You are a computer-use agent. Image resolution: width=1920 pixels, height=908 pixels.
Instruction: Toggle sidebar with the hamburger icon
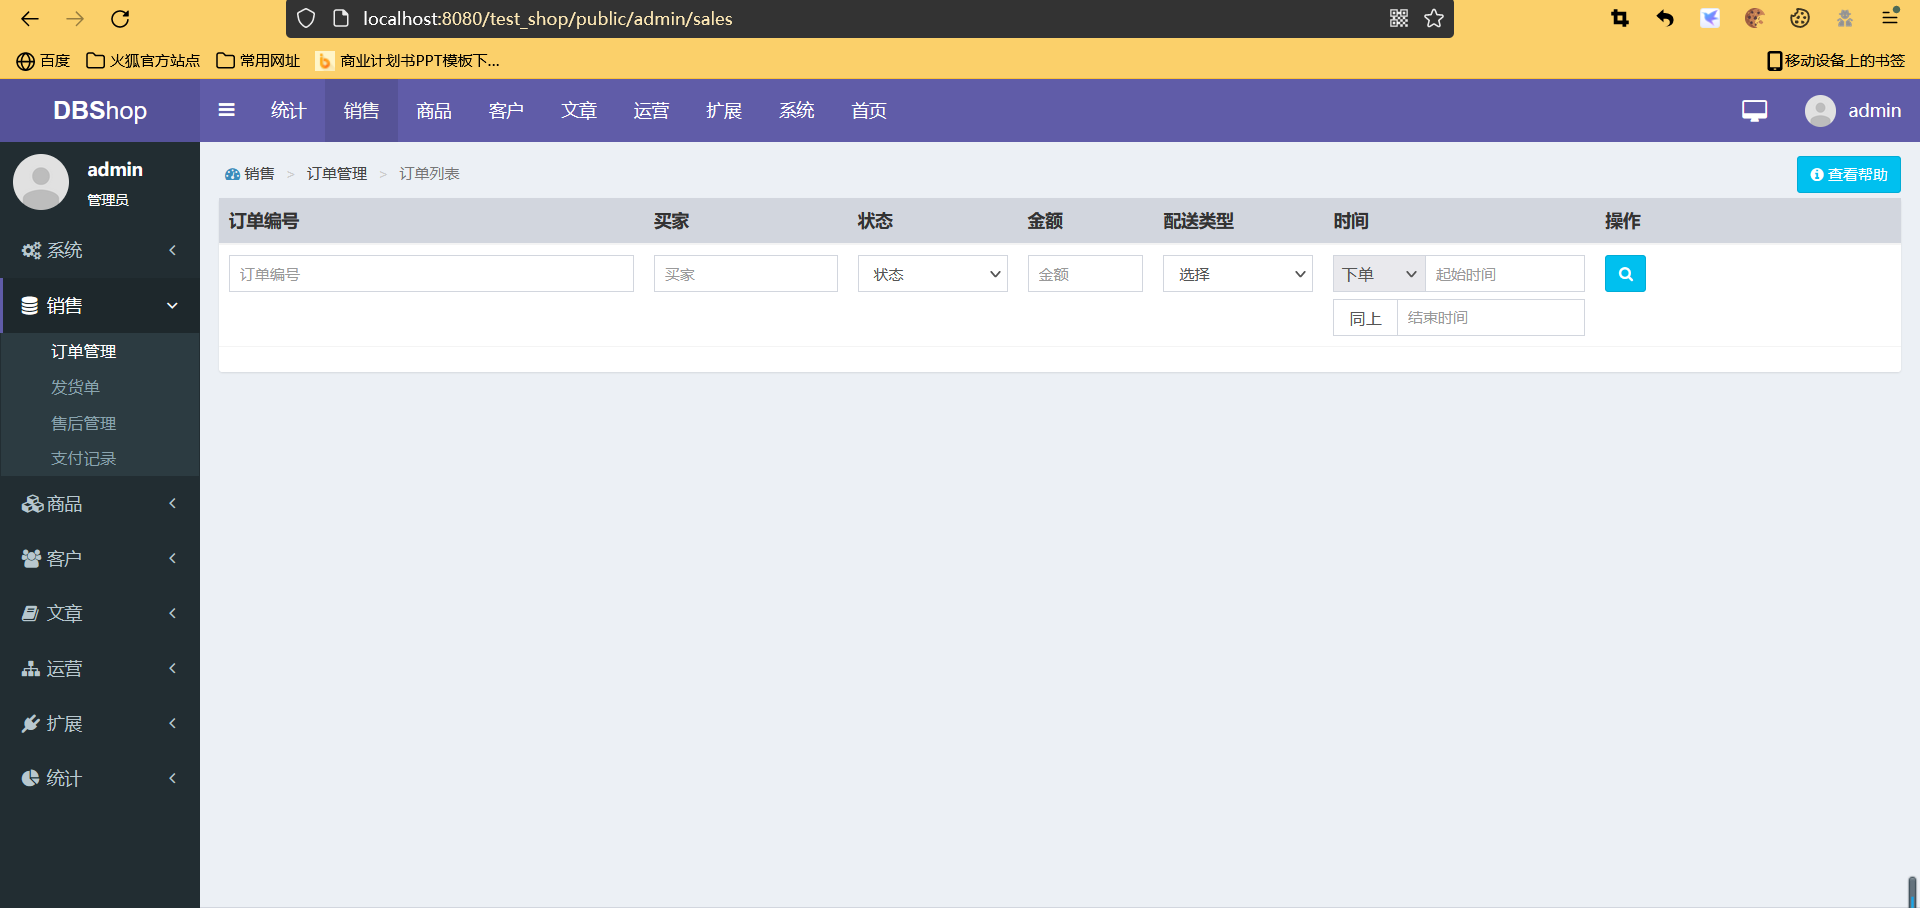(x=227, y=110)
